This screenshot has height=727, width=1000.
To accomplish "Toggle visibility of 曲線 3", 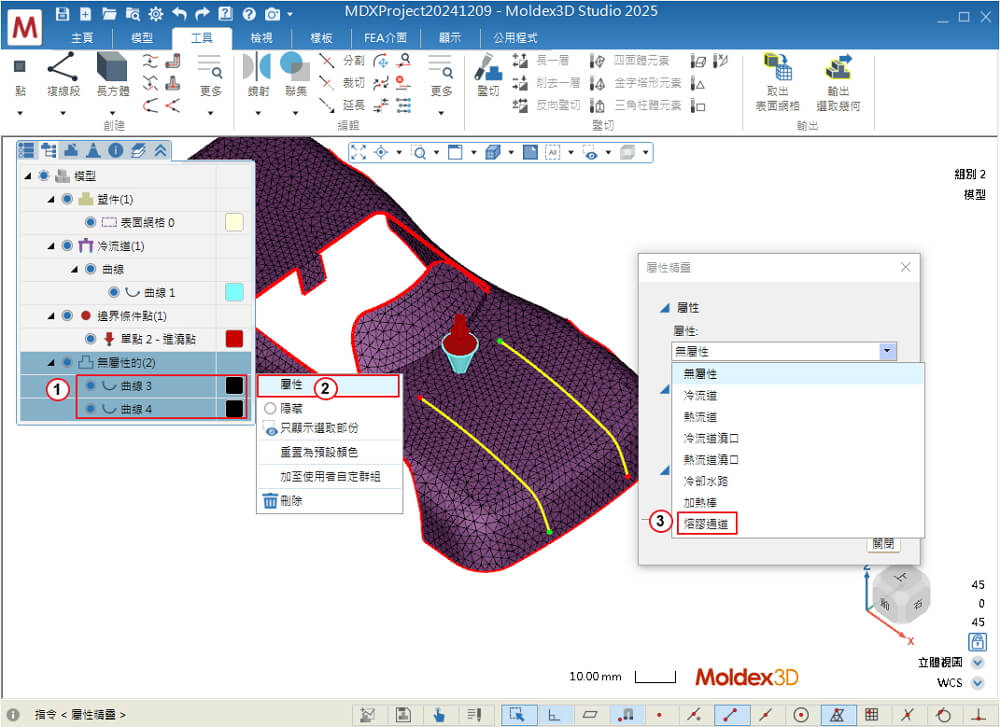I will pyautogui.click(x=90, y=385).
